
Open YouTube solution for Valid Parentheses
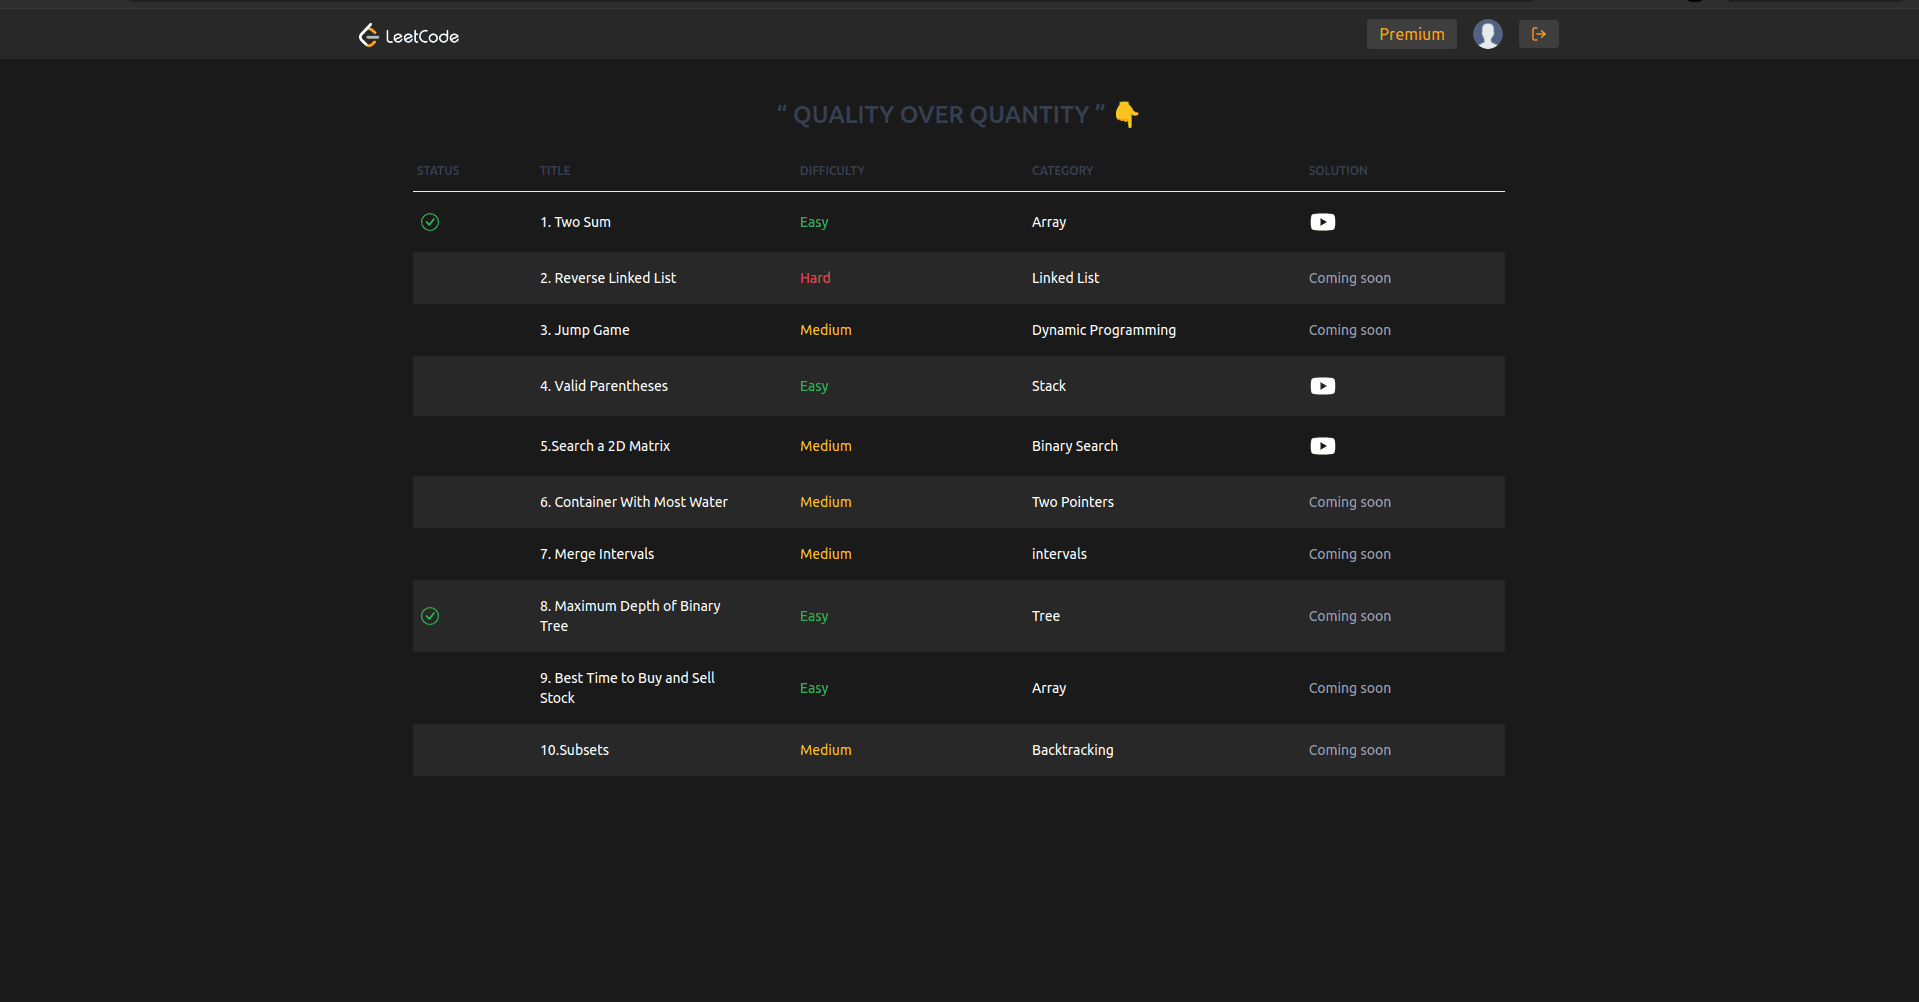(1322, 386)
